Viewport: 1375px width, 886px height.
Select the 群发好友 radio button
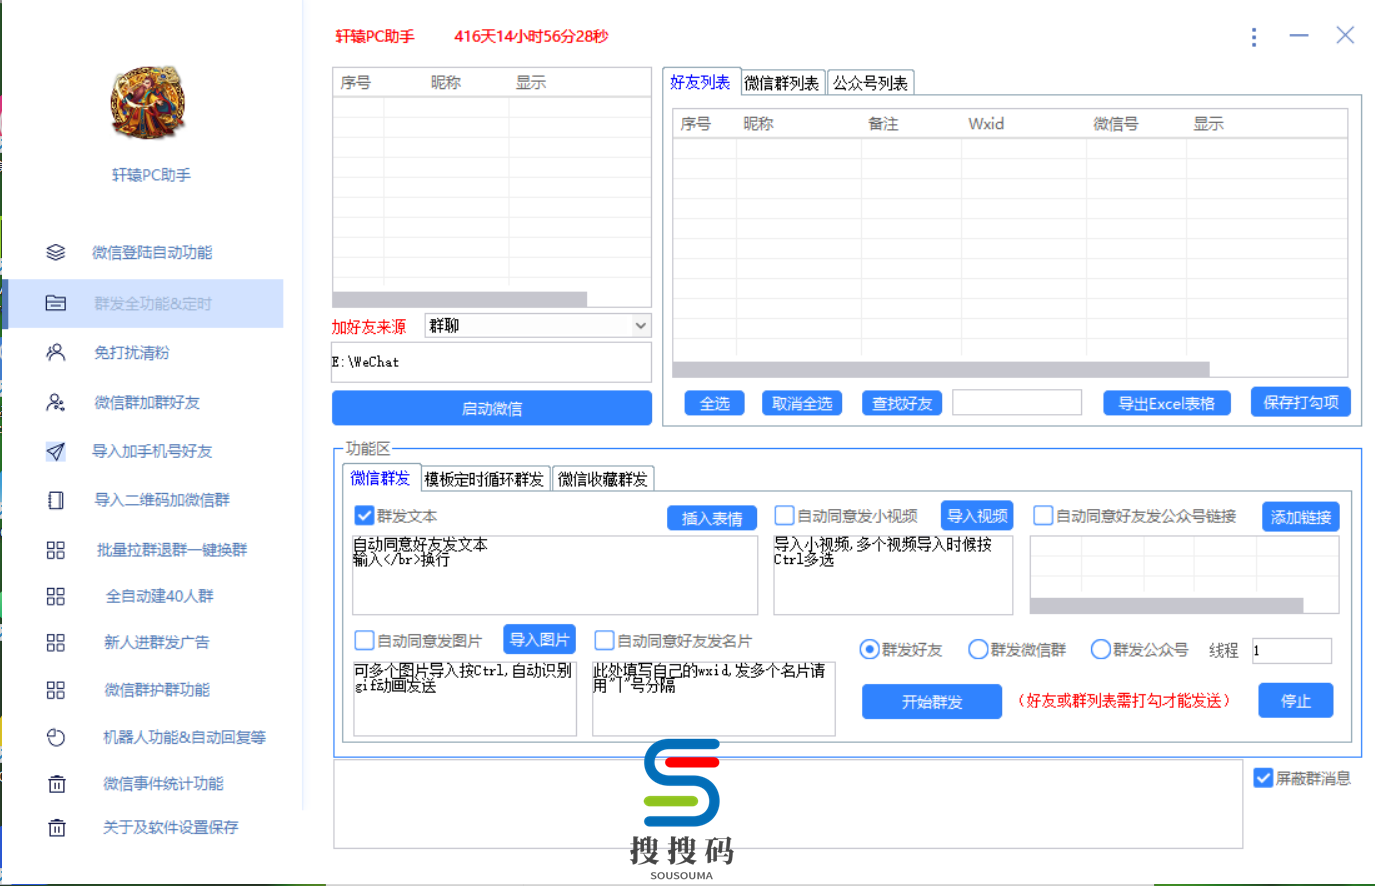869,650
